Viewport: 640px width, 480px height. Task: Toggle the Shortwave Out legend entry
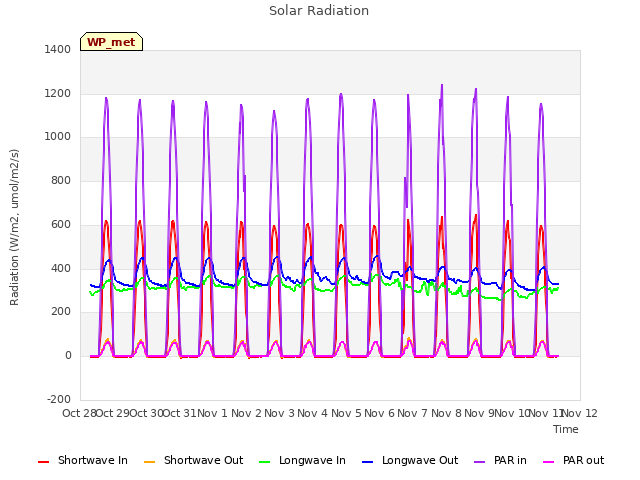[x=194, y=460]
